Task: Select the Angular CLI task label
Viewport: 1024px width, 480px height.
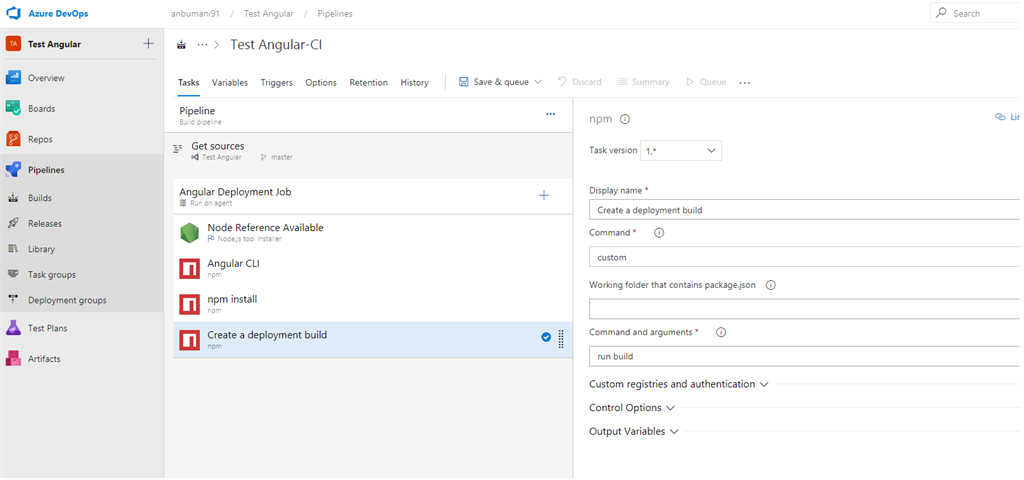Action: [234, 263]
